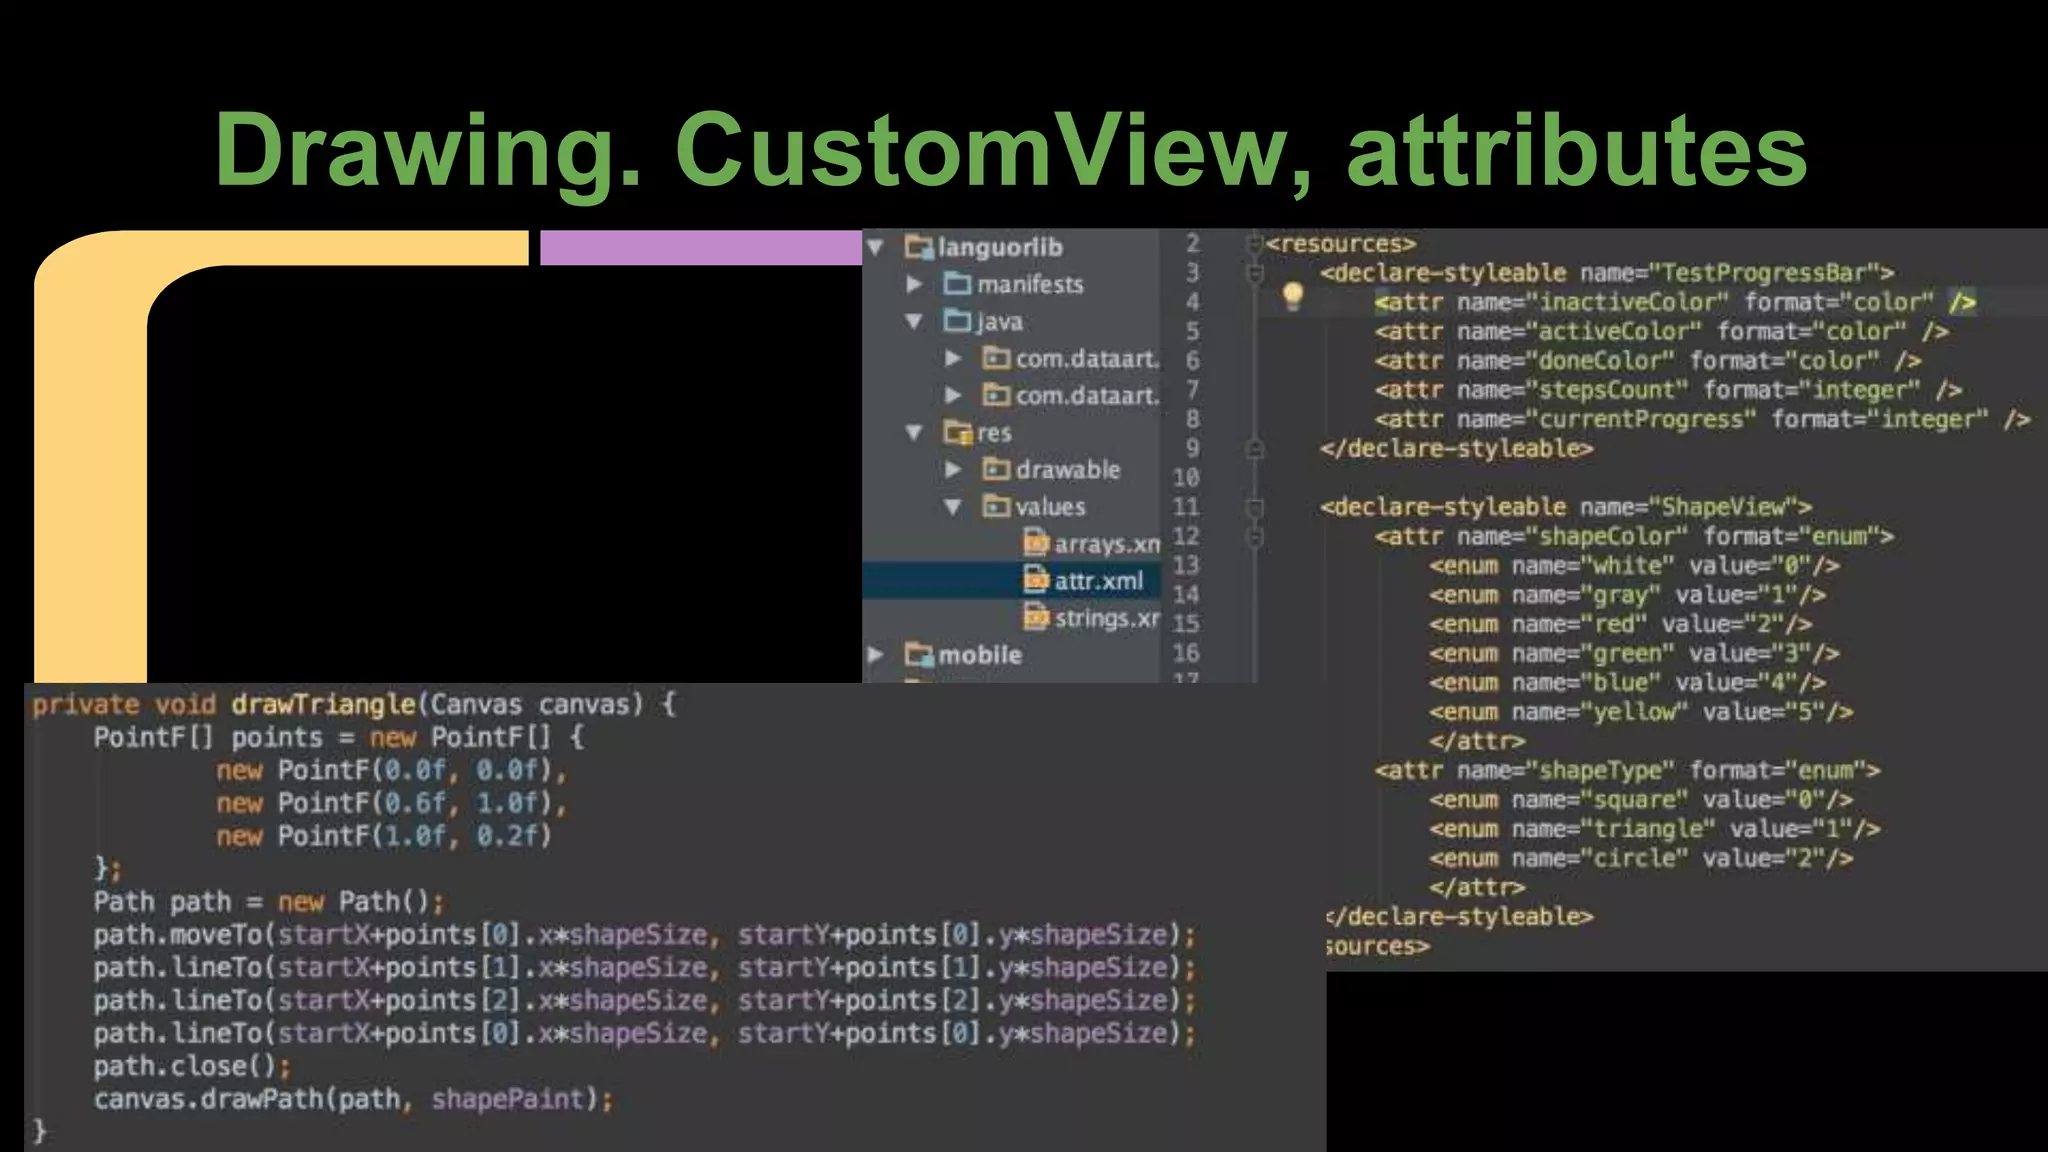The image size is (2048, 1152).
Task: Collapse the res folder
Action: [x=914, y=432]
